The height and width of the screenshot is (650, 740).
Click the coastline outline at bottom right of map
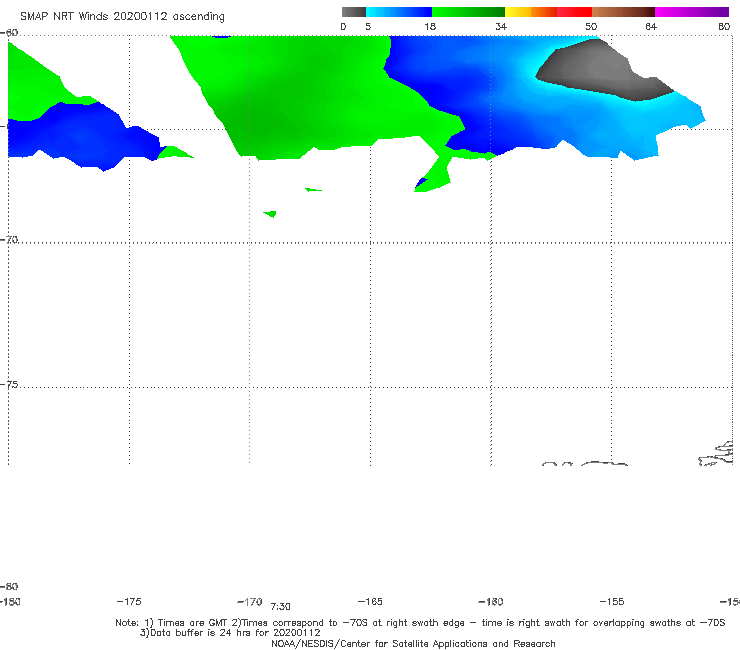pos(716,454)
